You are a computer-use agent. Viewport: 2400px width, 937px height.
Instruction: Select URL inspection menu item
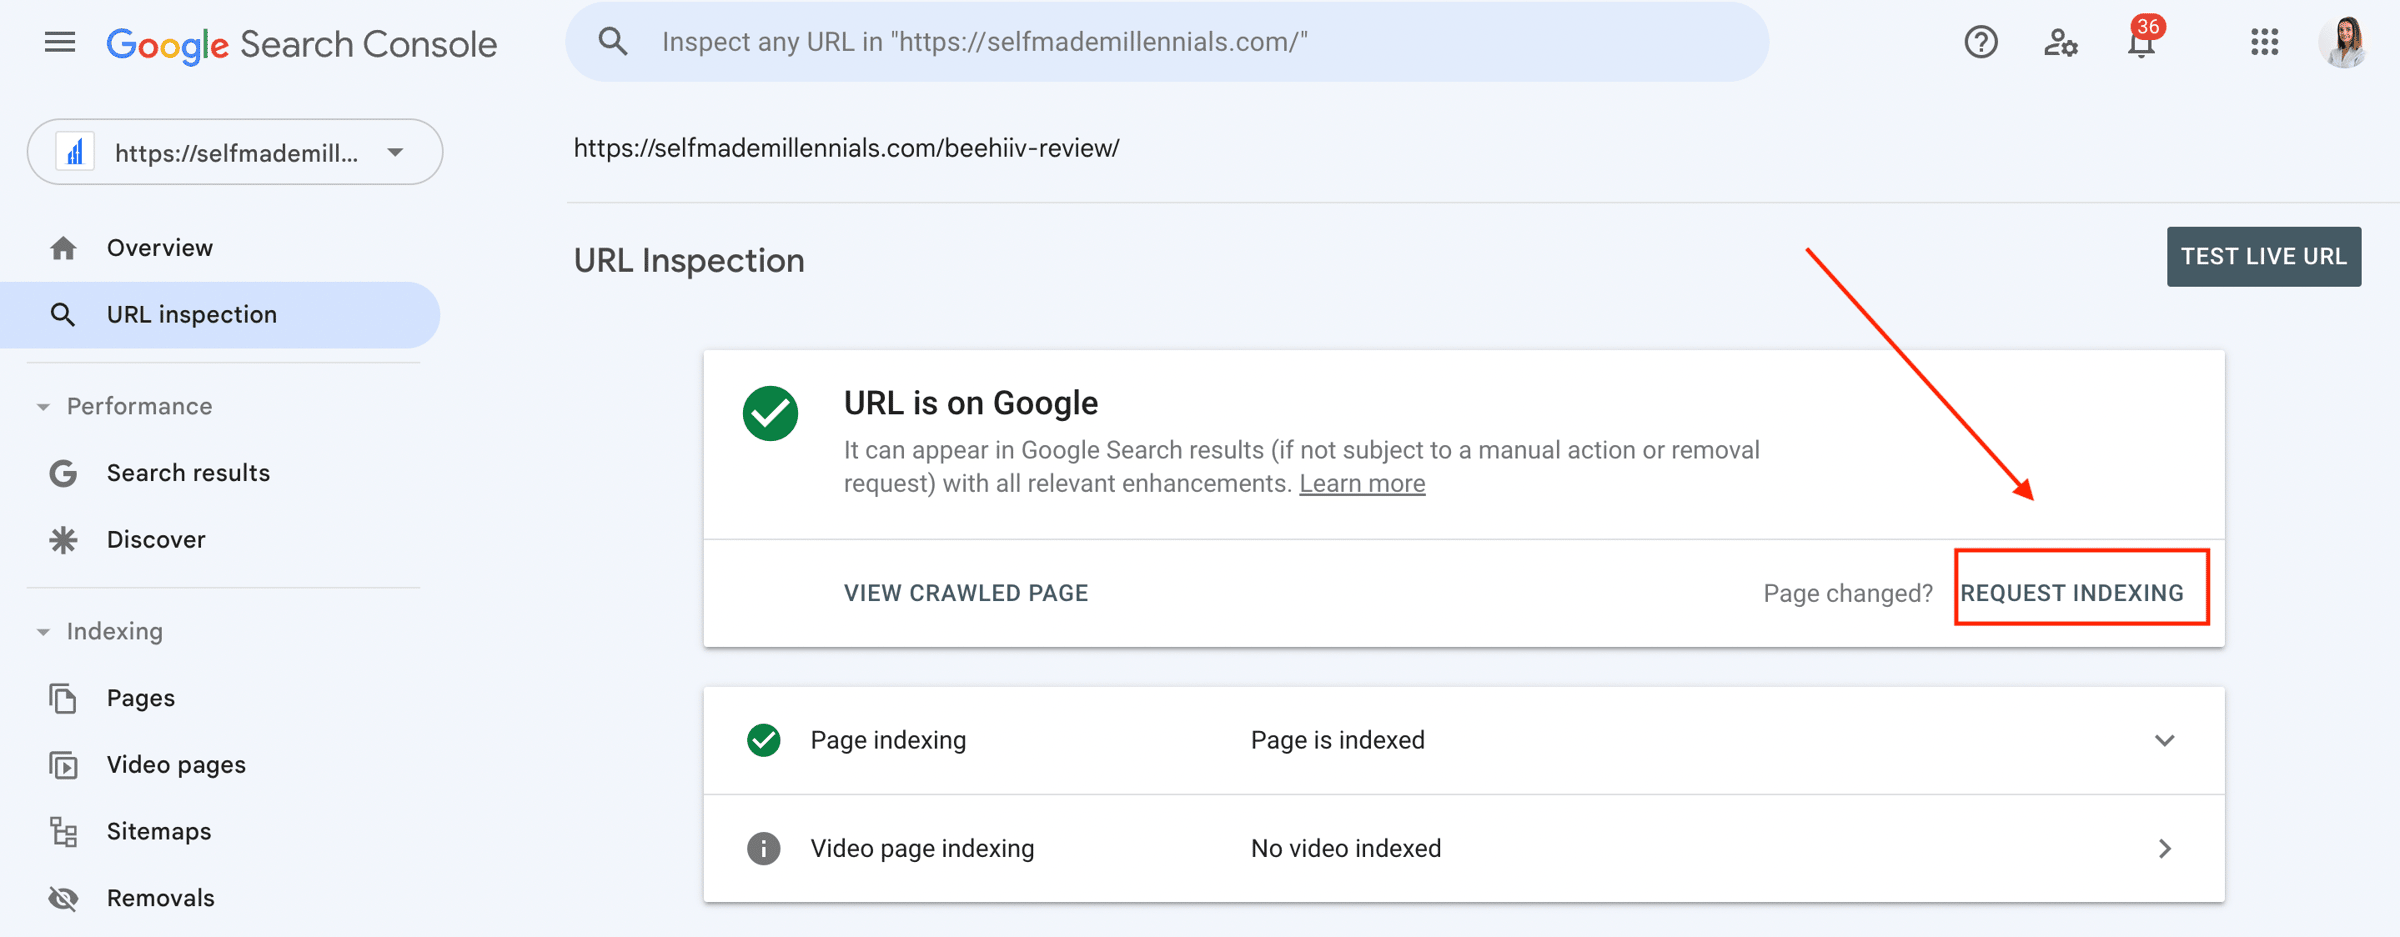click(x=220, y=315)
